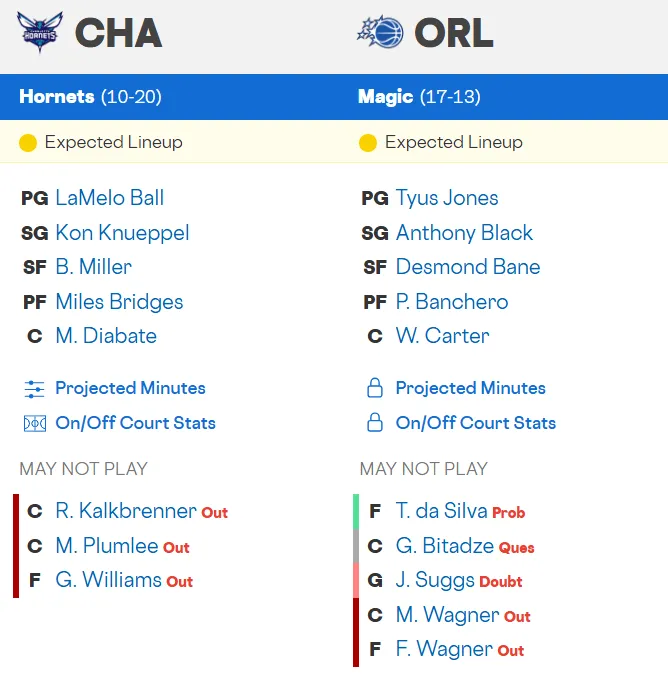Click the green status bar beside T. da Silva
This screenshot has width=668, height=683.
[356, 511]
